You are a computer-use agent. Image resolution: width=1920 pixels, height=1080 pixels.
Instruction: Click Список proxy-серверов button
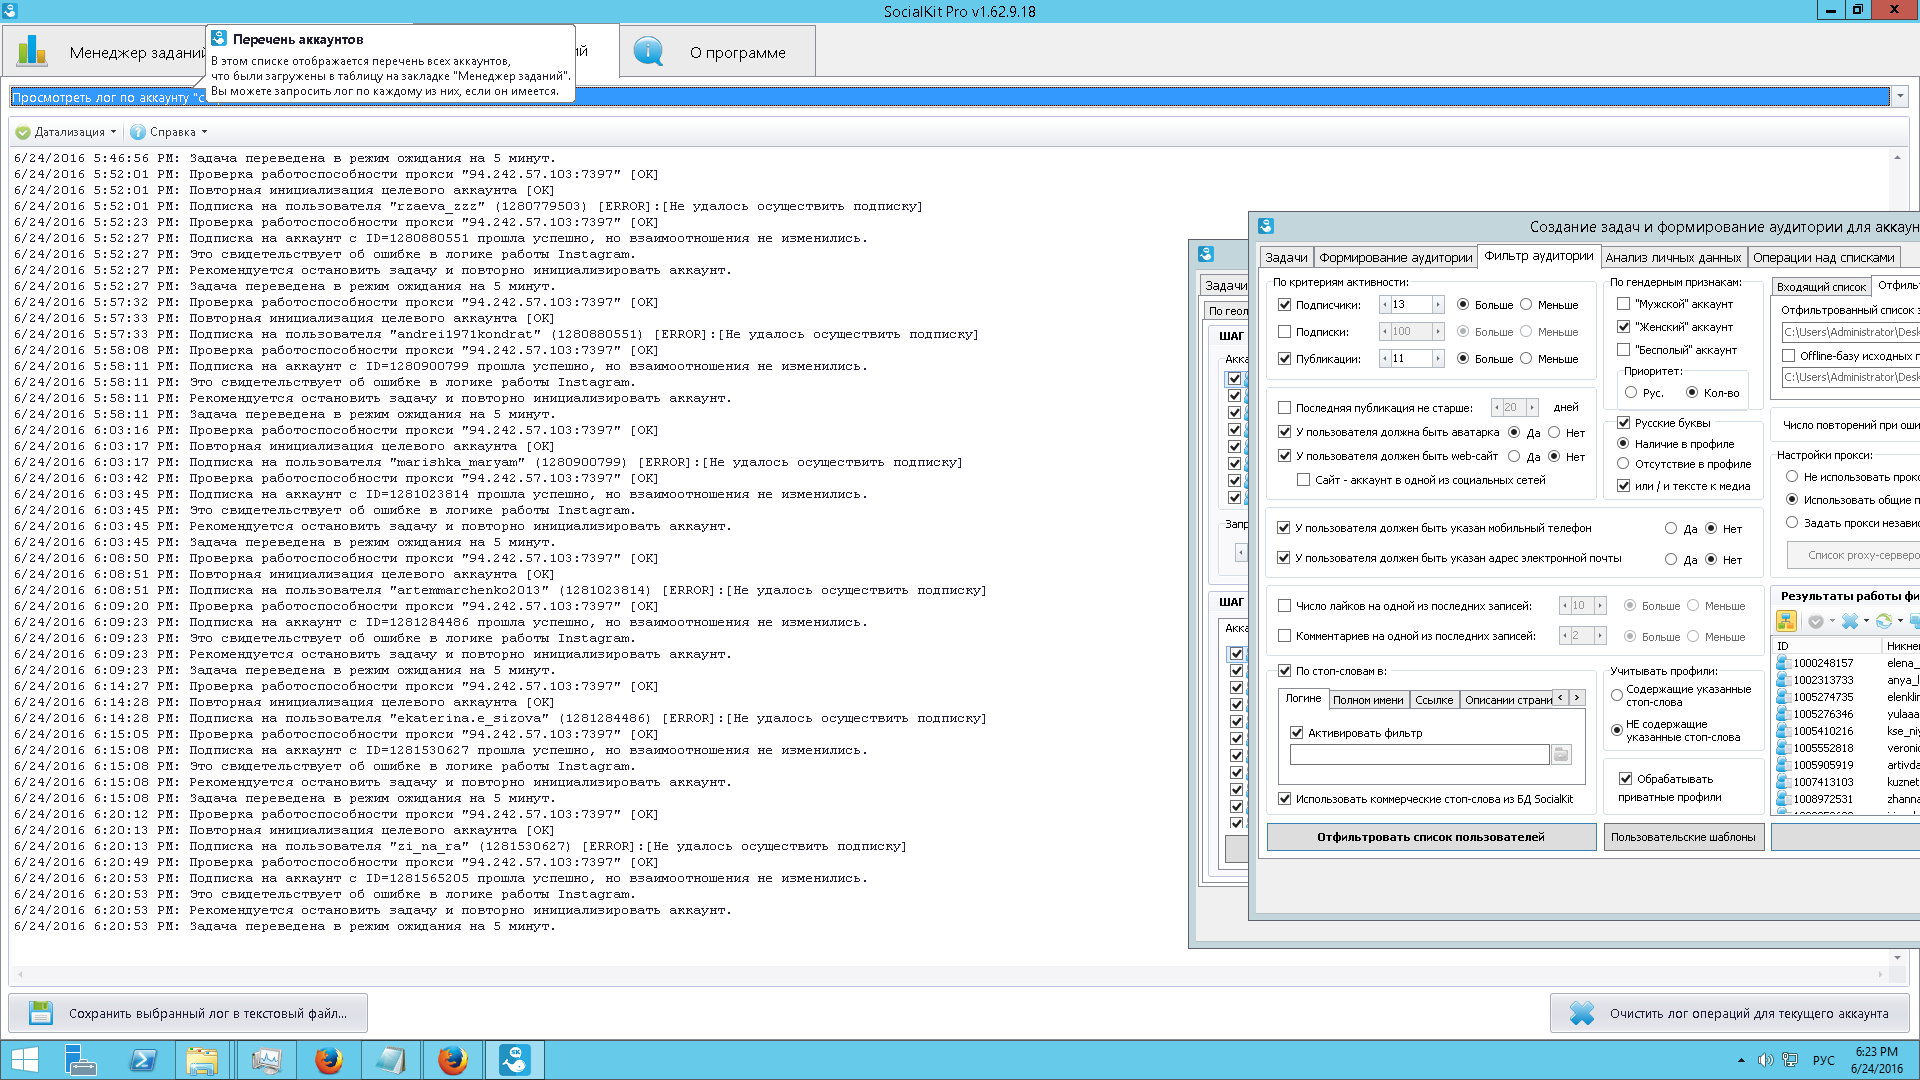(x=1855, y=555)
